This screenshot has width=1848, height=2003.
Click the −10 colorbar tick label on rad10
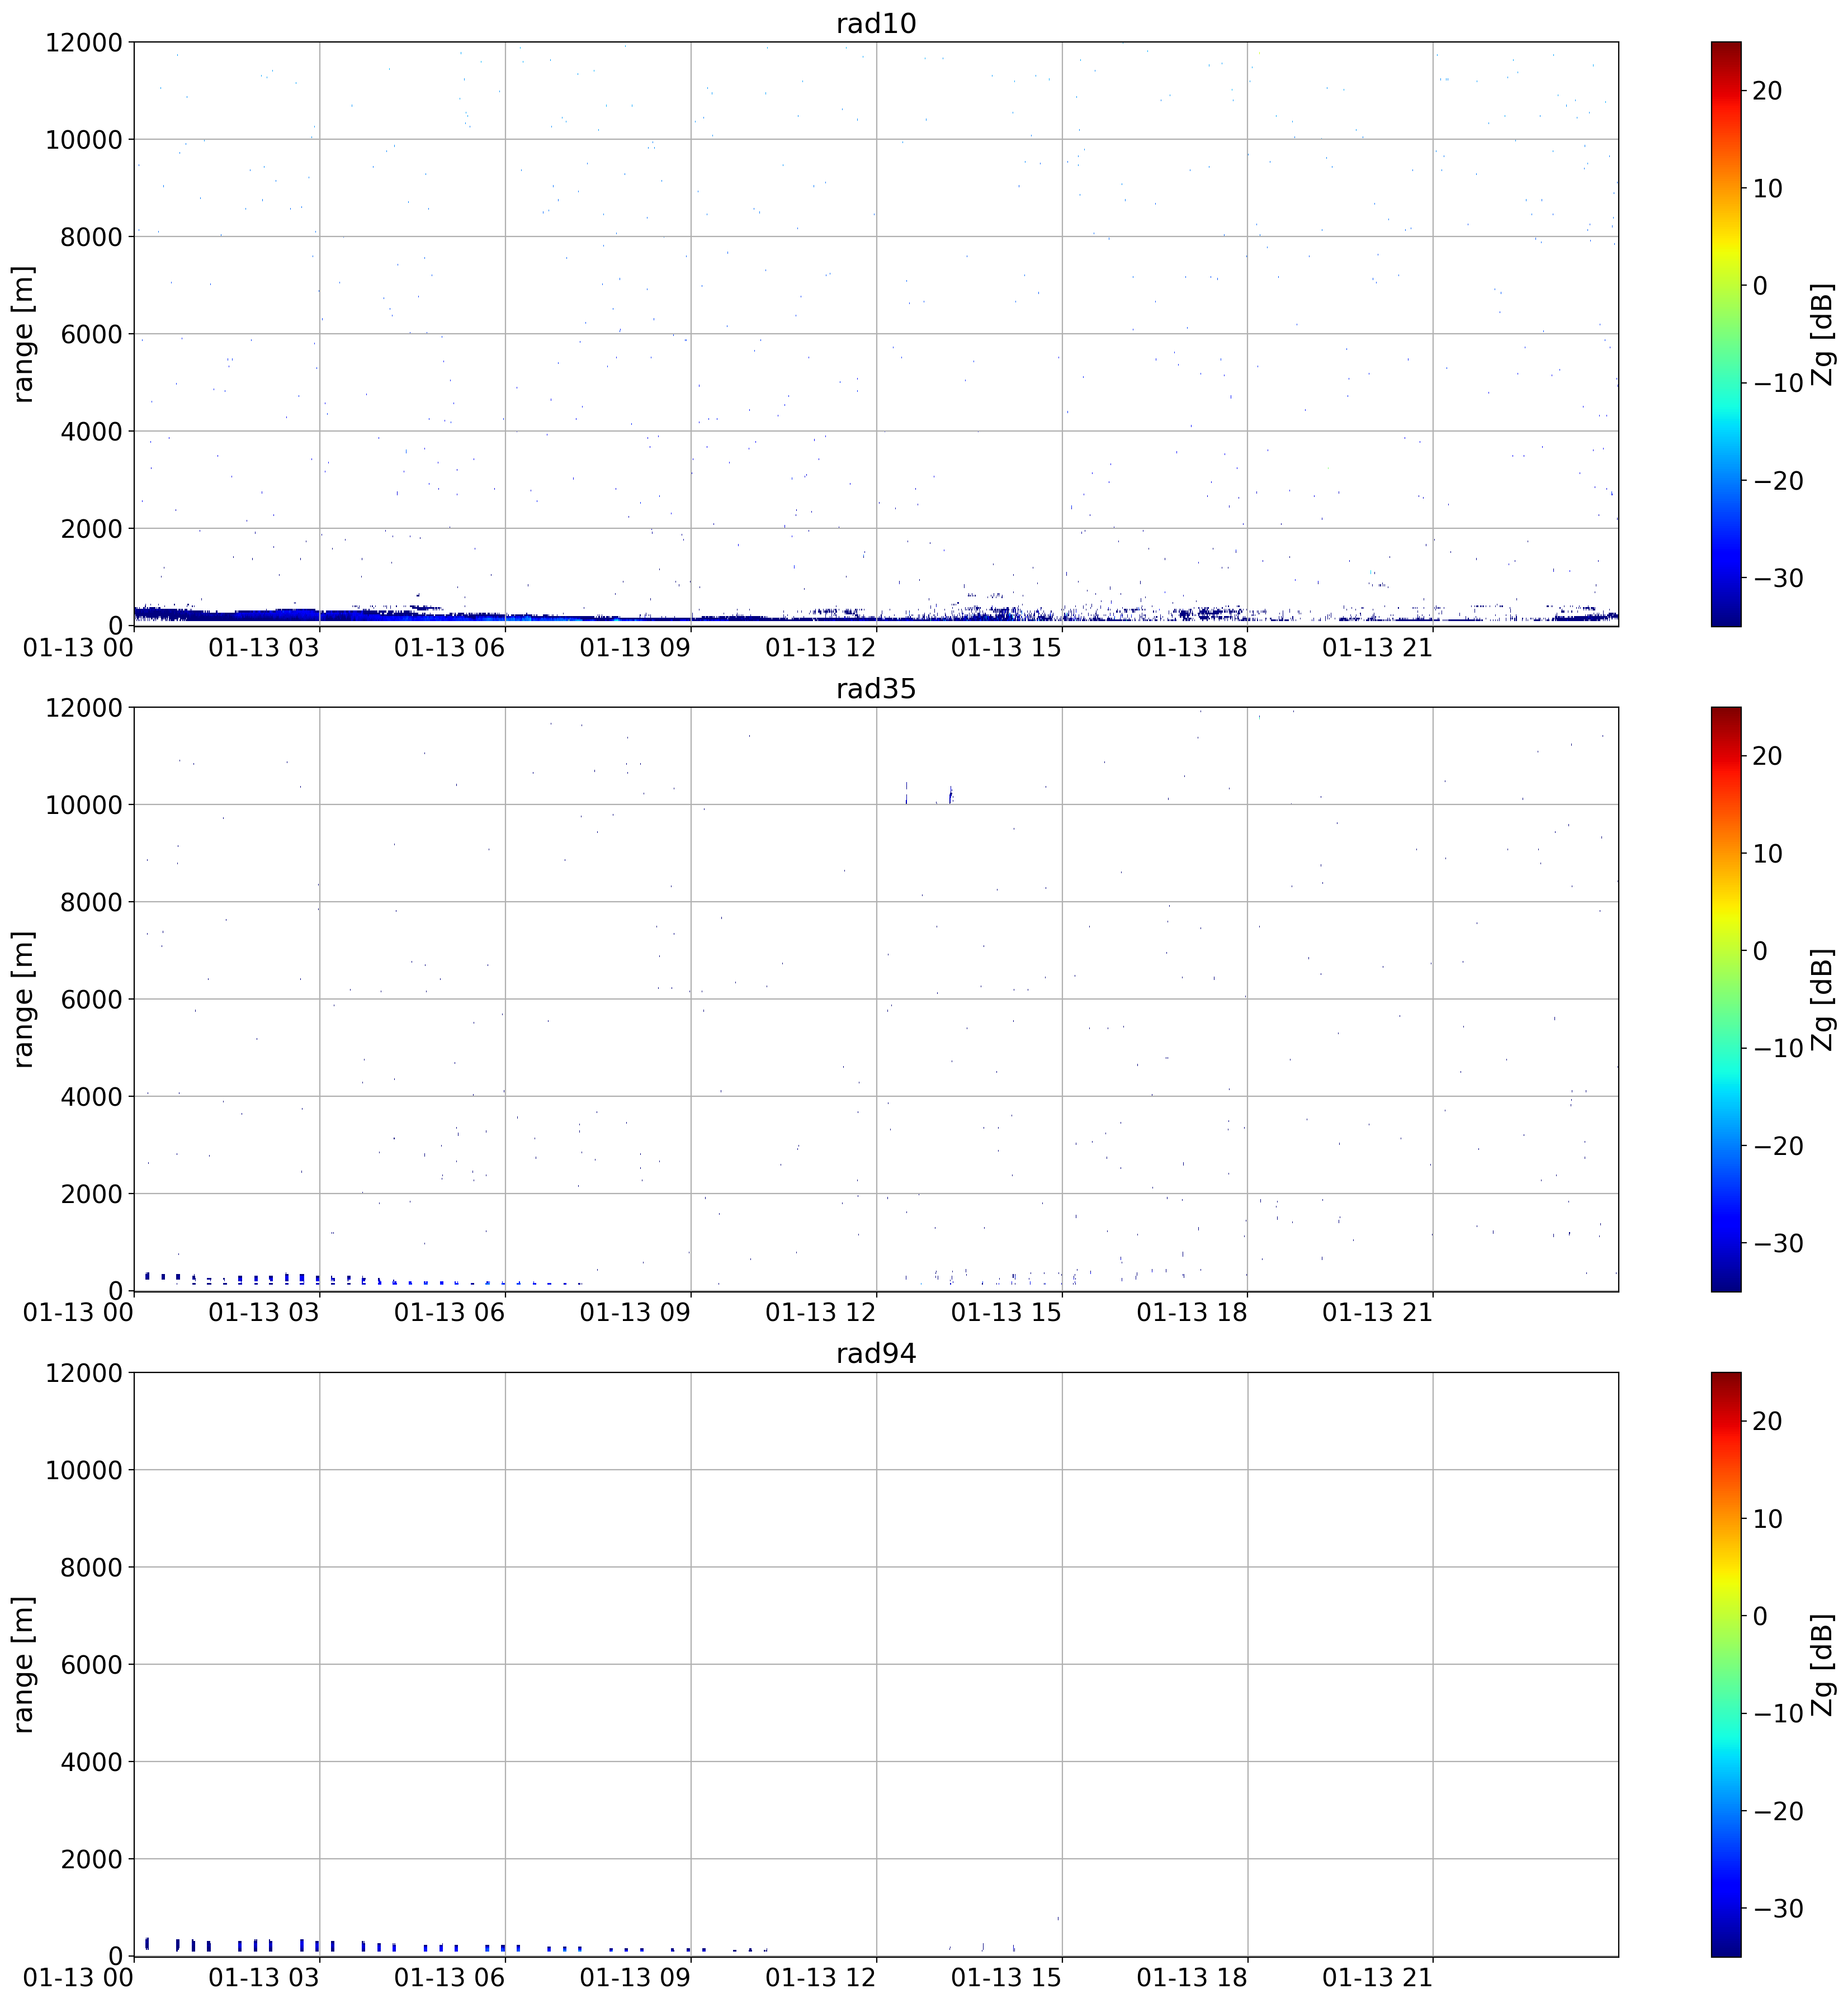[x=1778, y=383]
